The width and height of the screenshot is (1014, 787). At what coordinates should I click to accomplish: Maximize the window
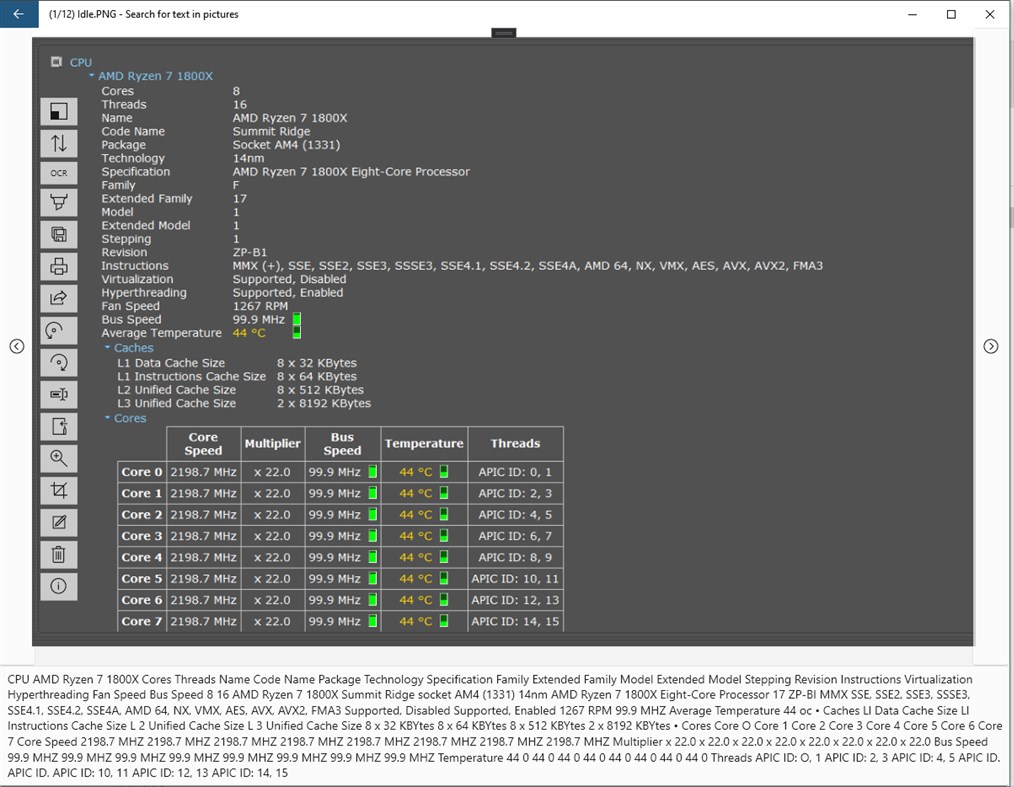(x=951, y=14)
